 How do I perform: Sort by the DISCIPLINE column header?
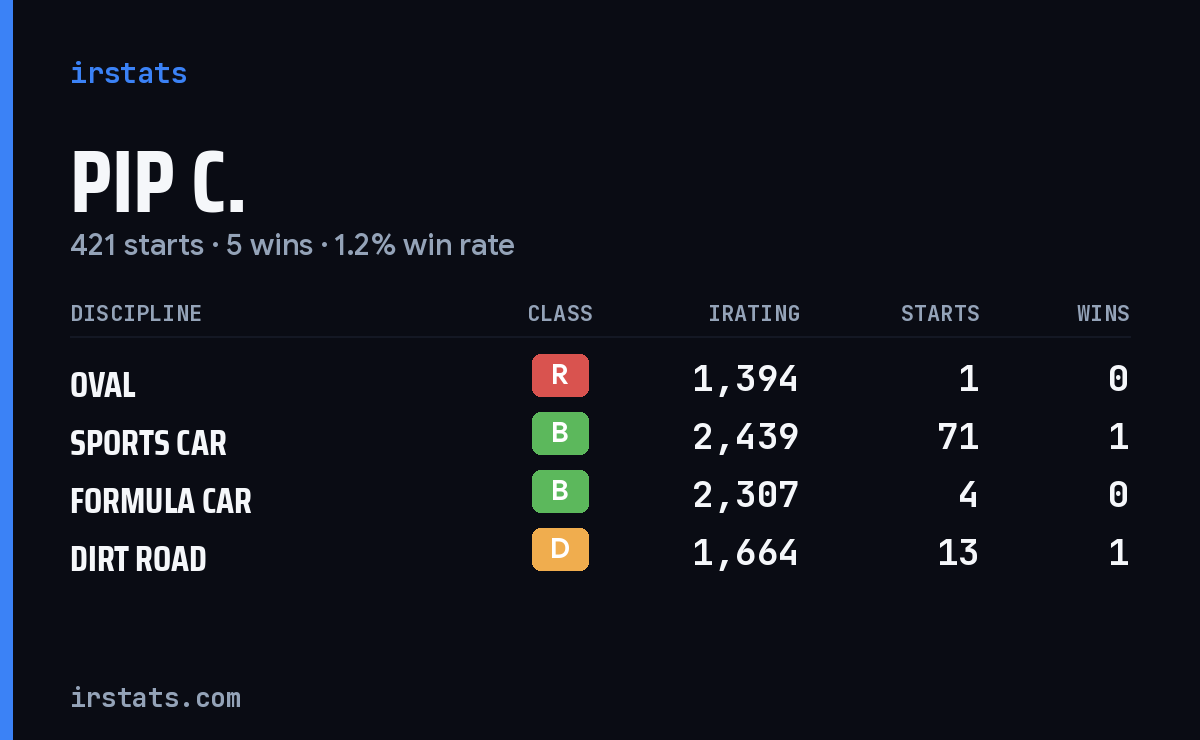coord(136,314)
